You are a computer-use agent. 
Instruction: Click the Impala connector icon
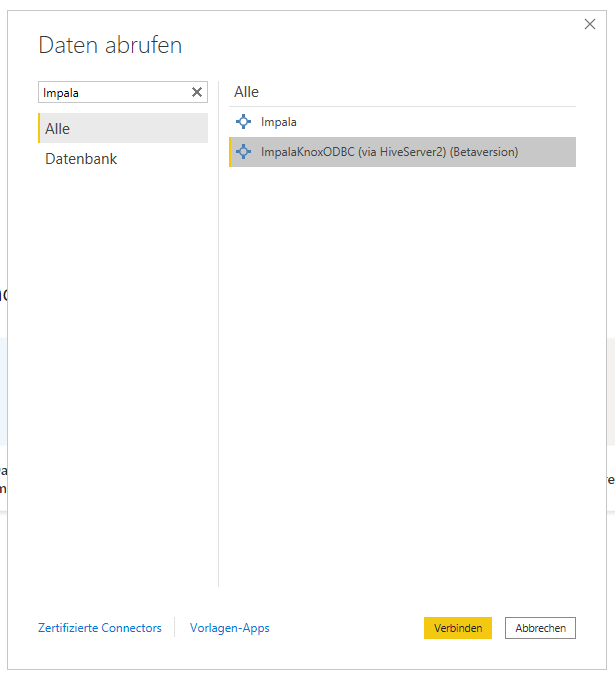coord(243,122)
